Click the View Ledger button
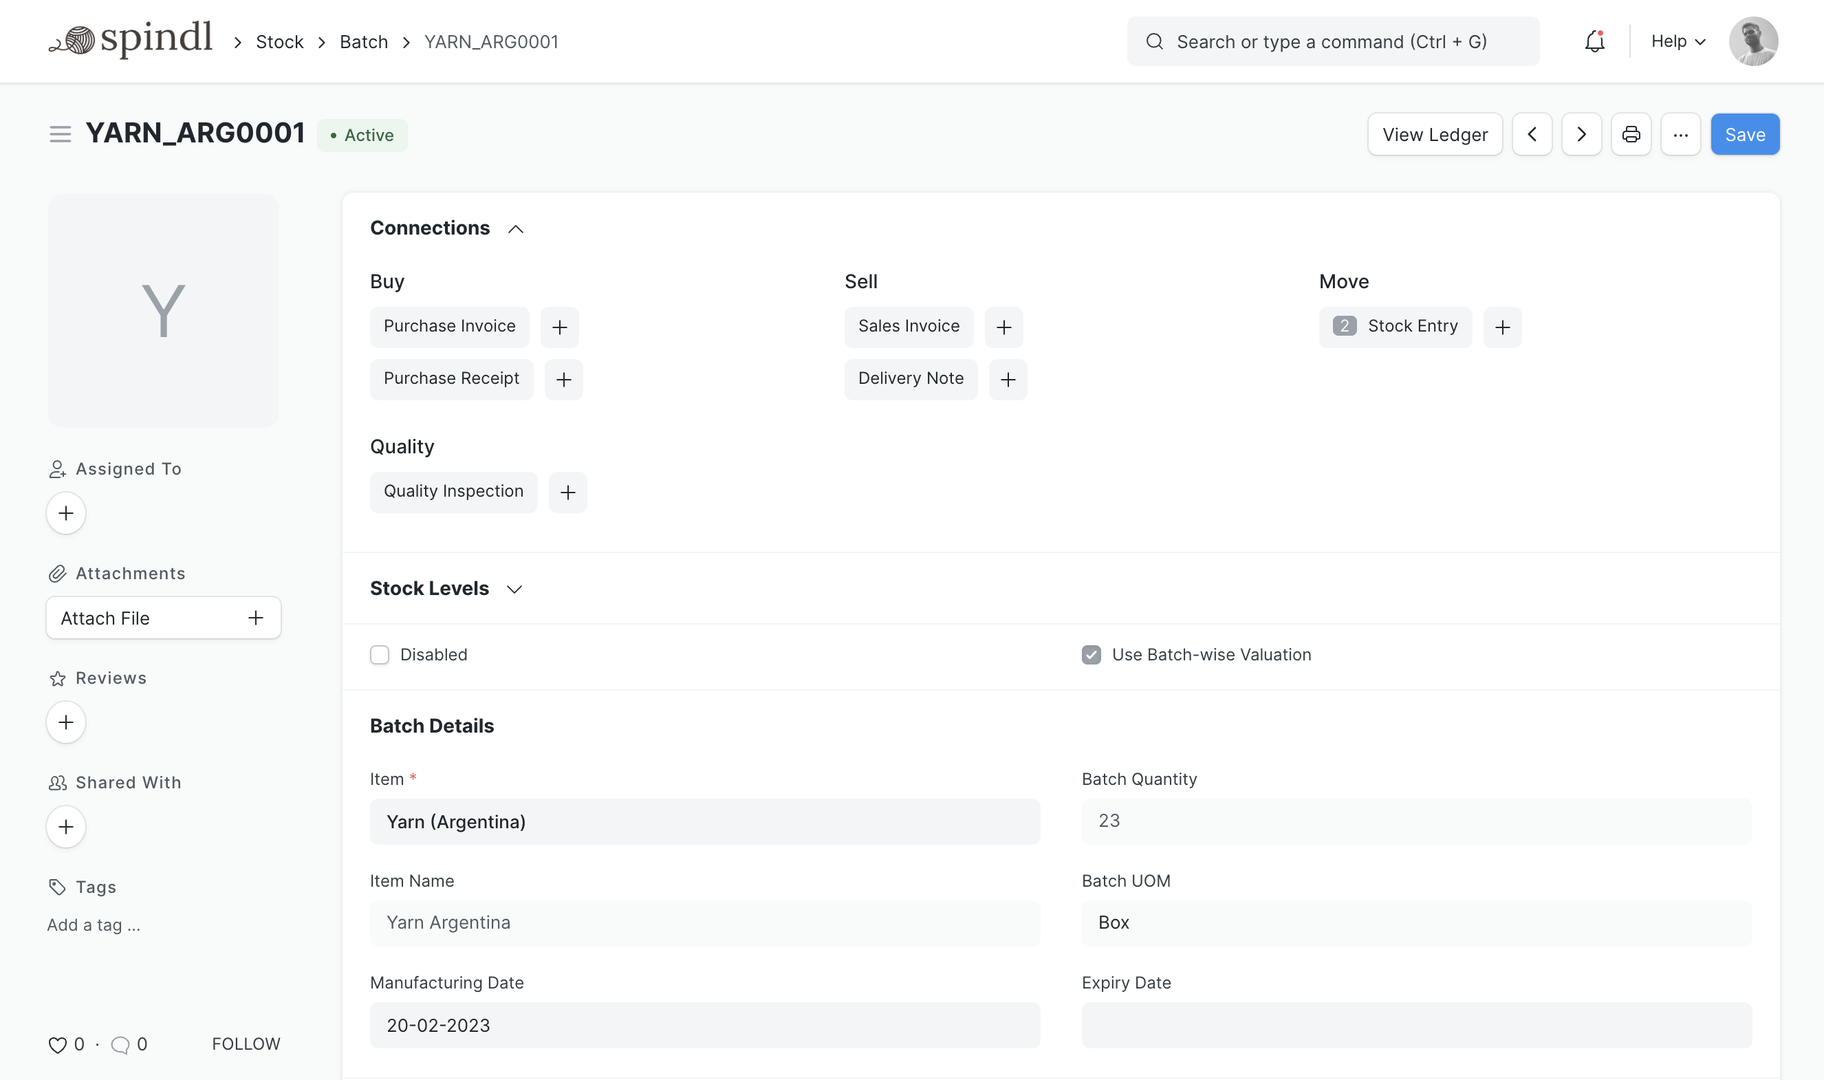1824x1080 pixels. (1434, 134)
